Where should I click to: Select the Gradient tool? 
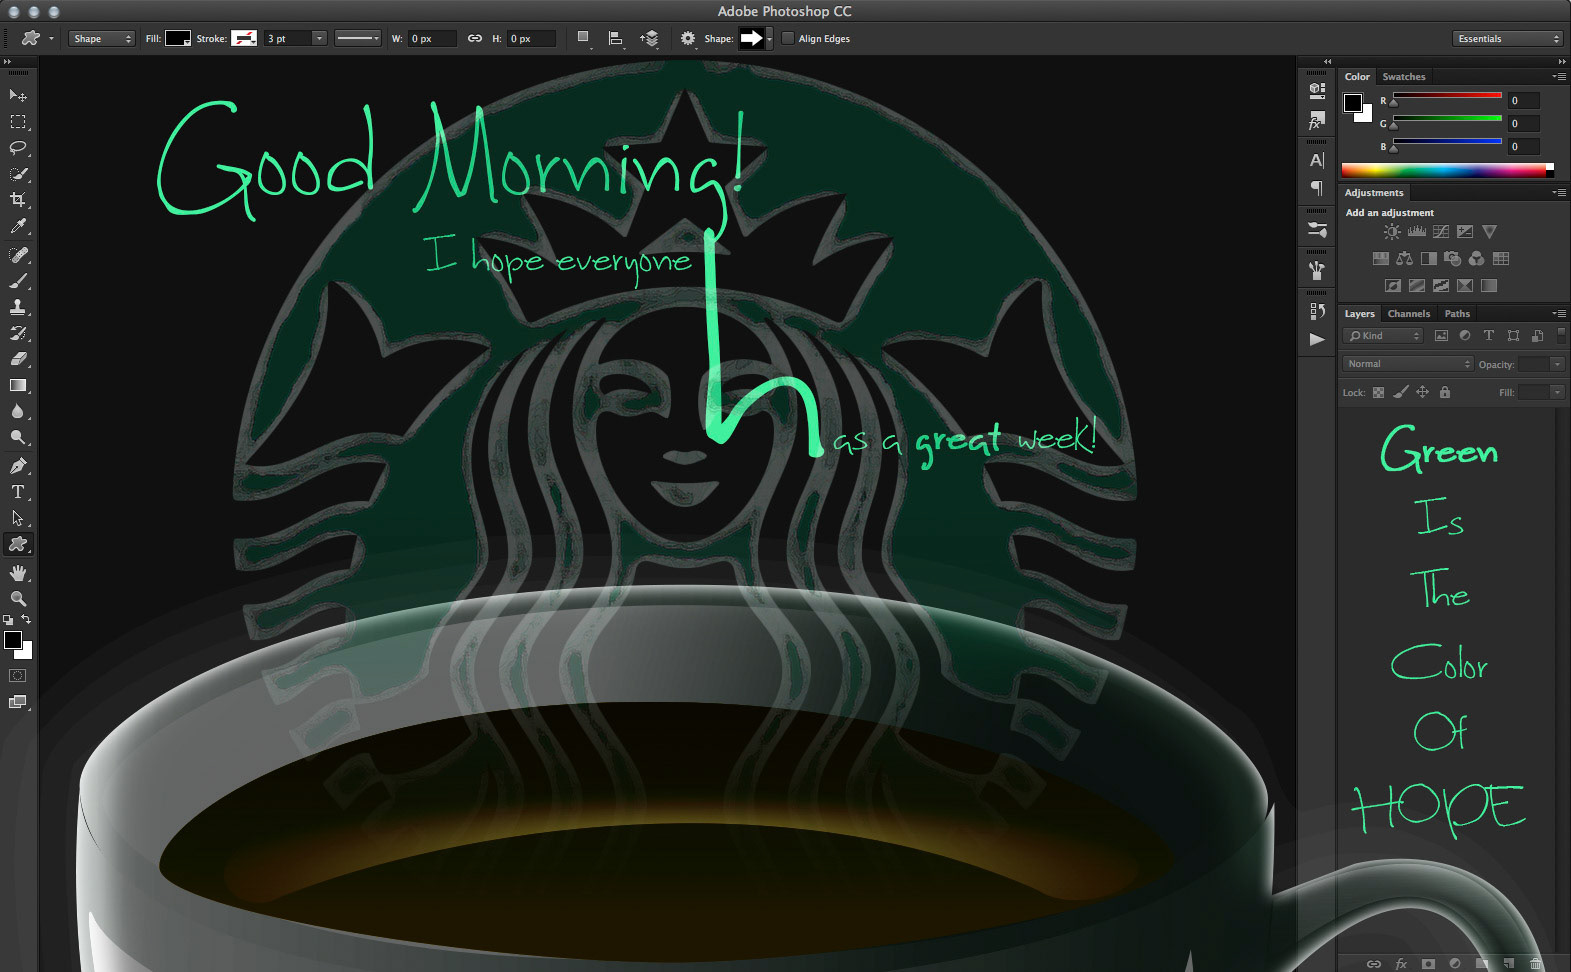[18, 385]
